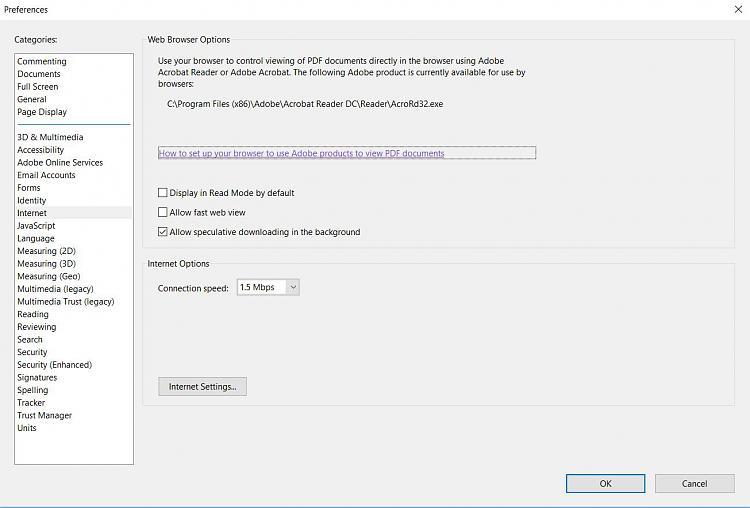Open the Accessibility category

coord(40,150)
